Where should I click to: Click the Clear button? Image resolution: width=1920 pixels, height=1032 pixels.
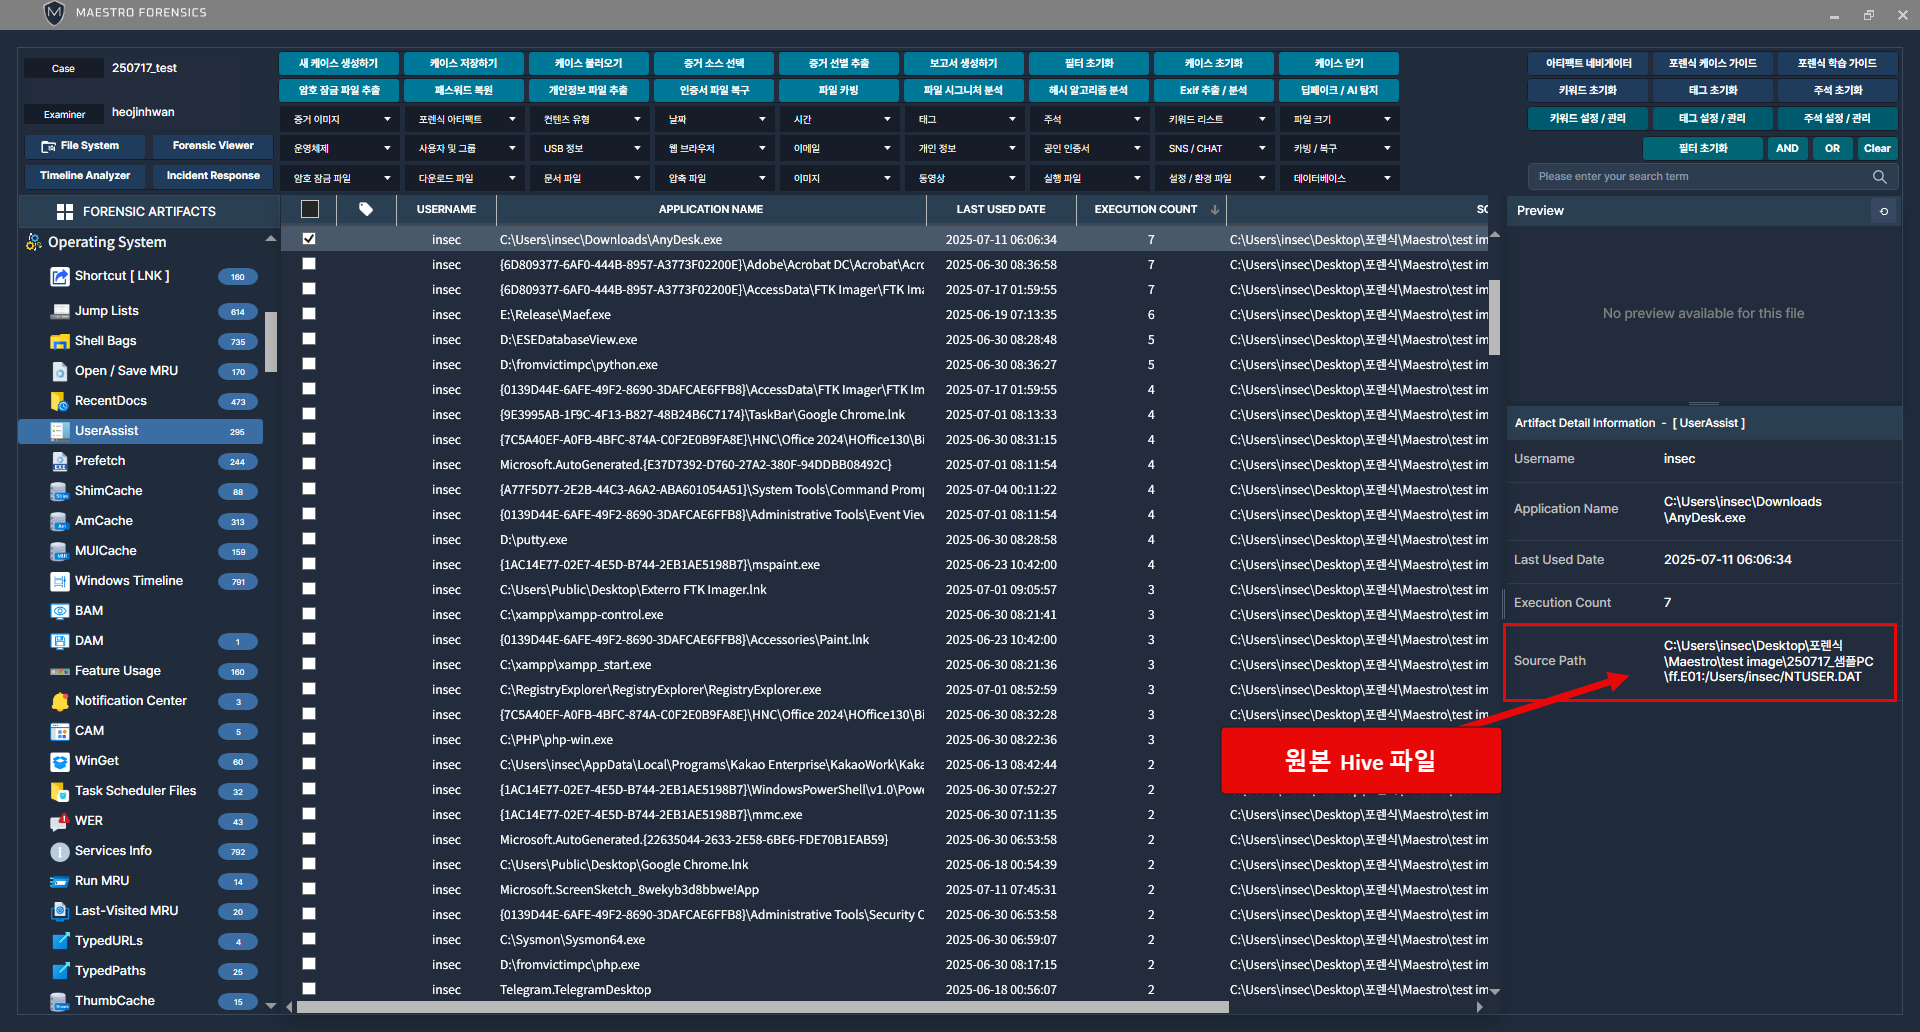pyautogui.click(x=1876, y=148)
